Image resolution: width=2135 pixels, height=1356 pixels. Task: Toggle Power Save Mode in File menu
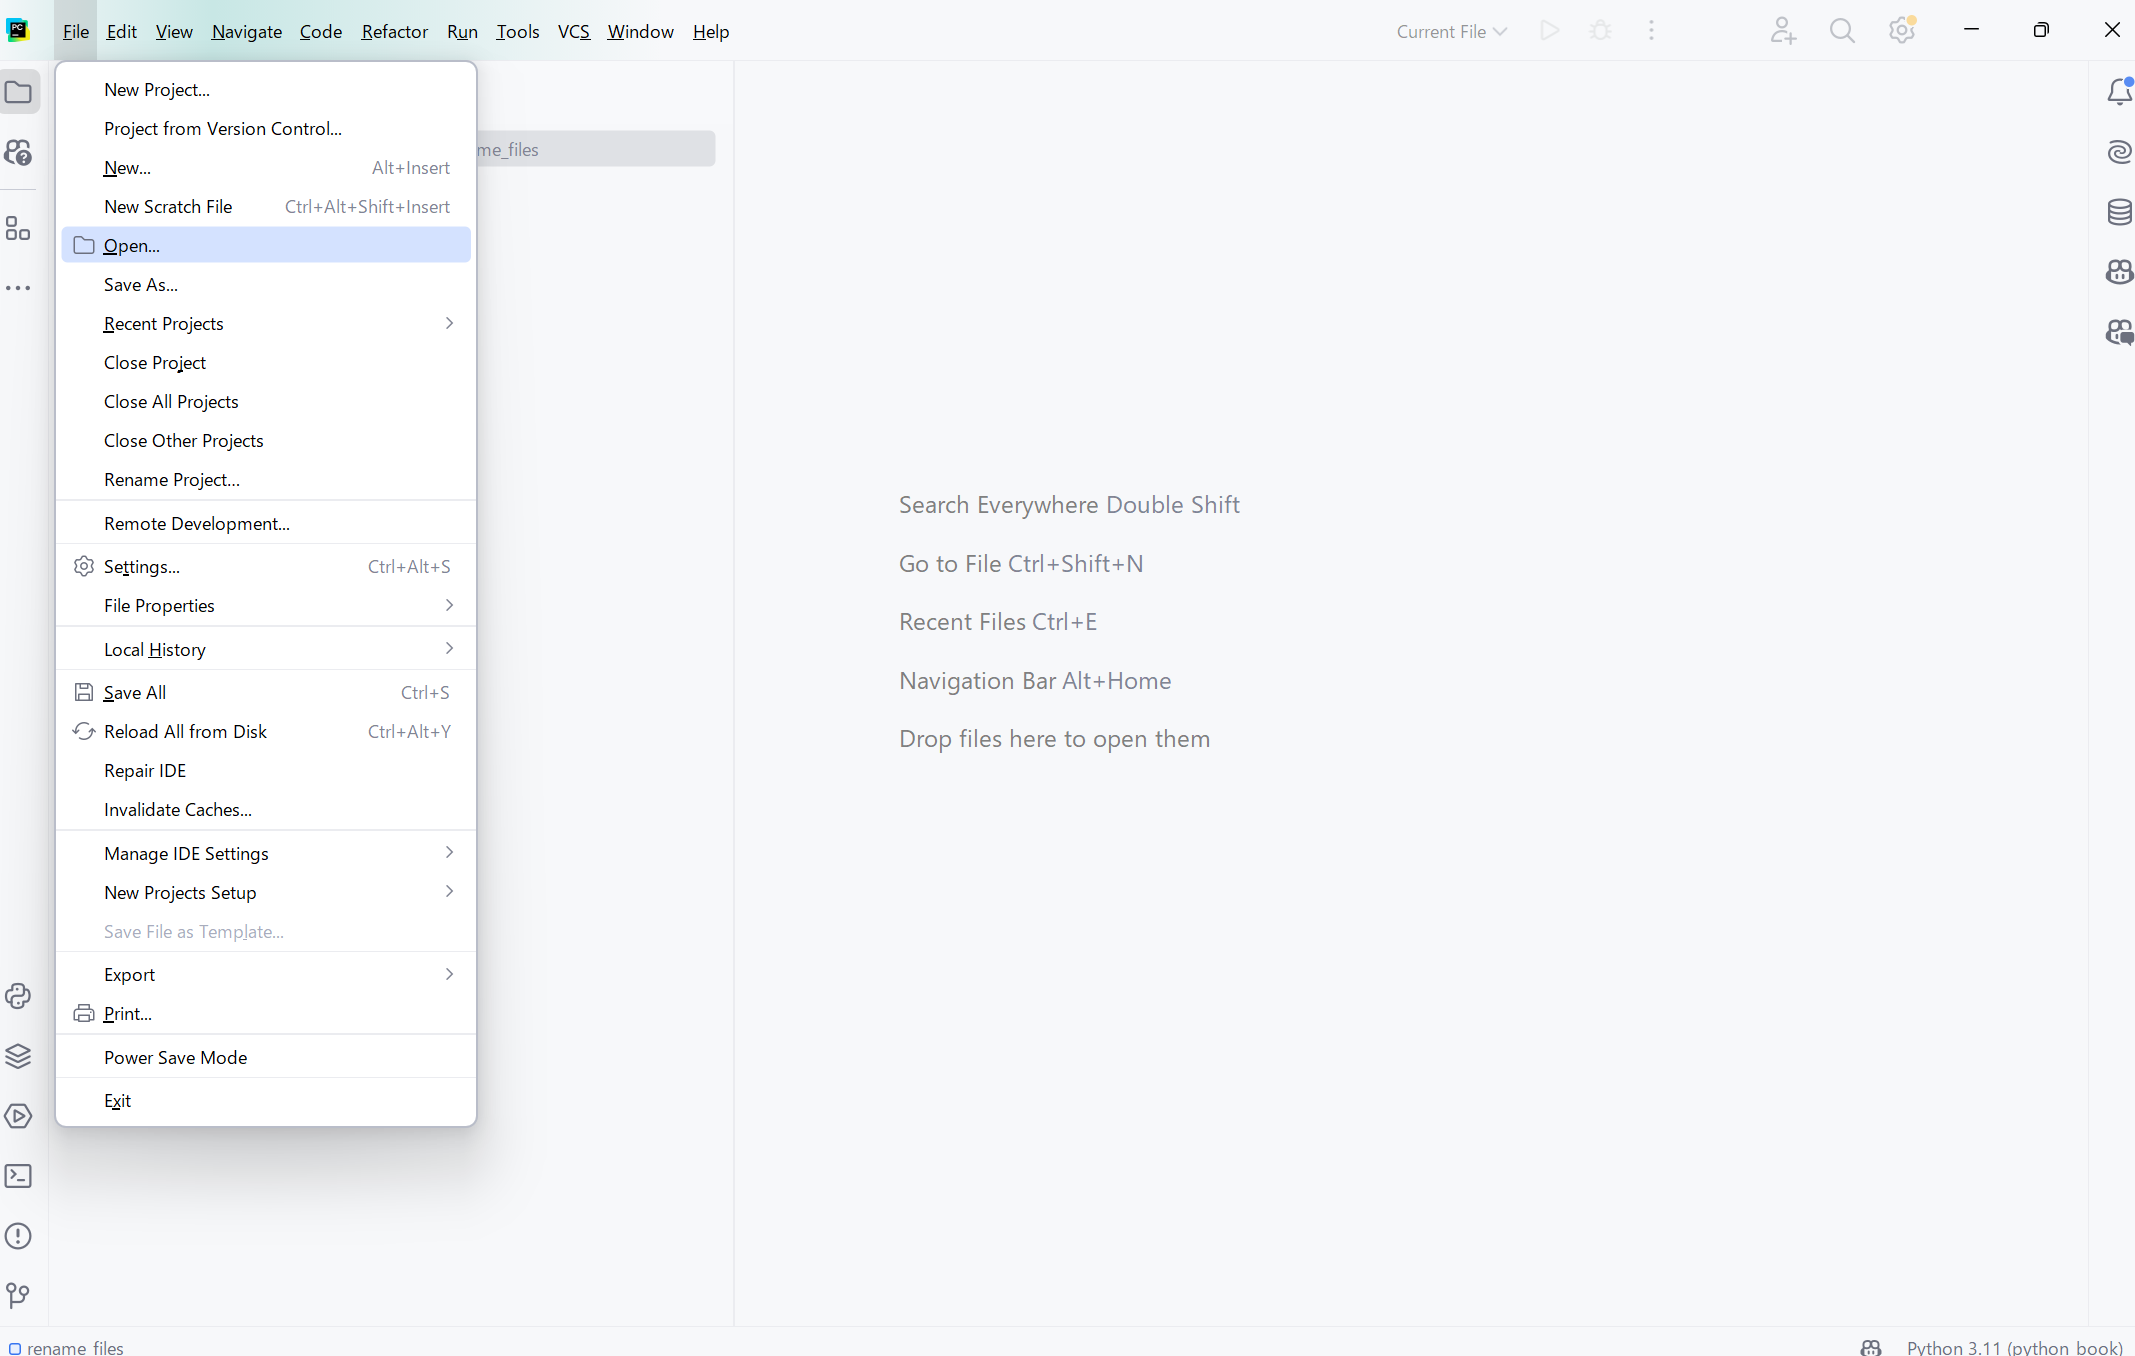[x=175, y=1057]
